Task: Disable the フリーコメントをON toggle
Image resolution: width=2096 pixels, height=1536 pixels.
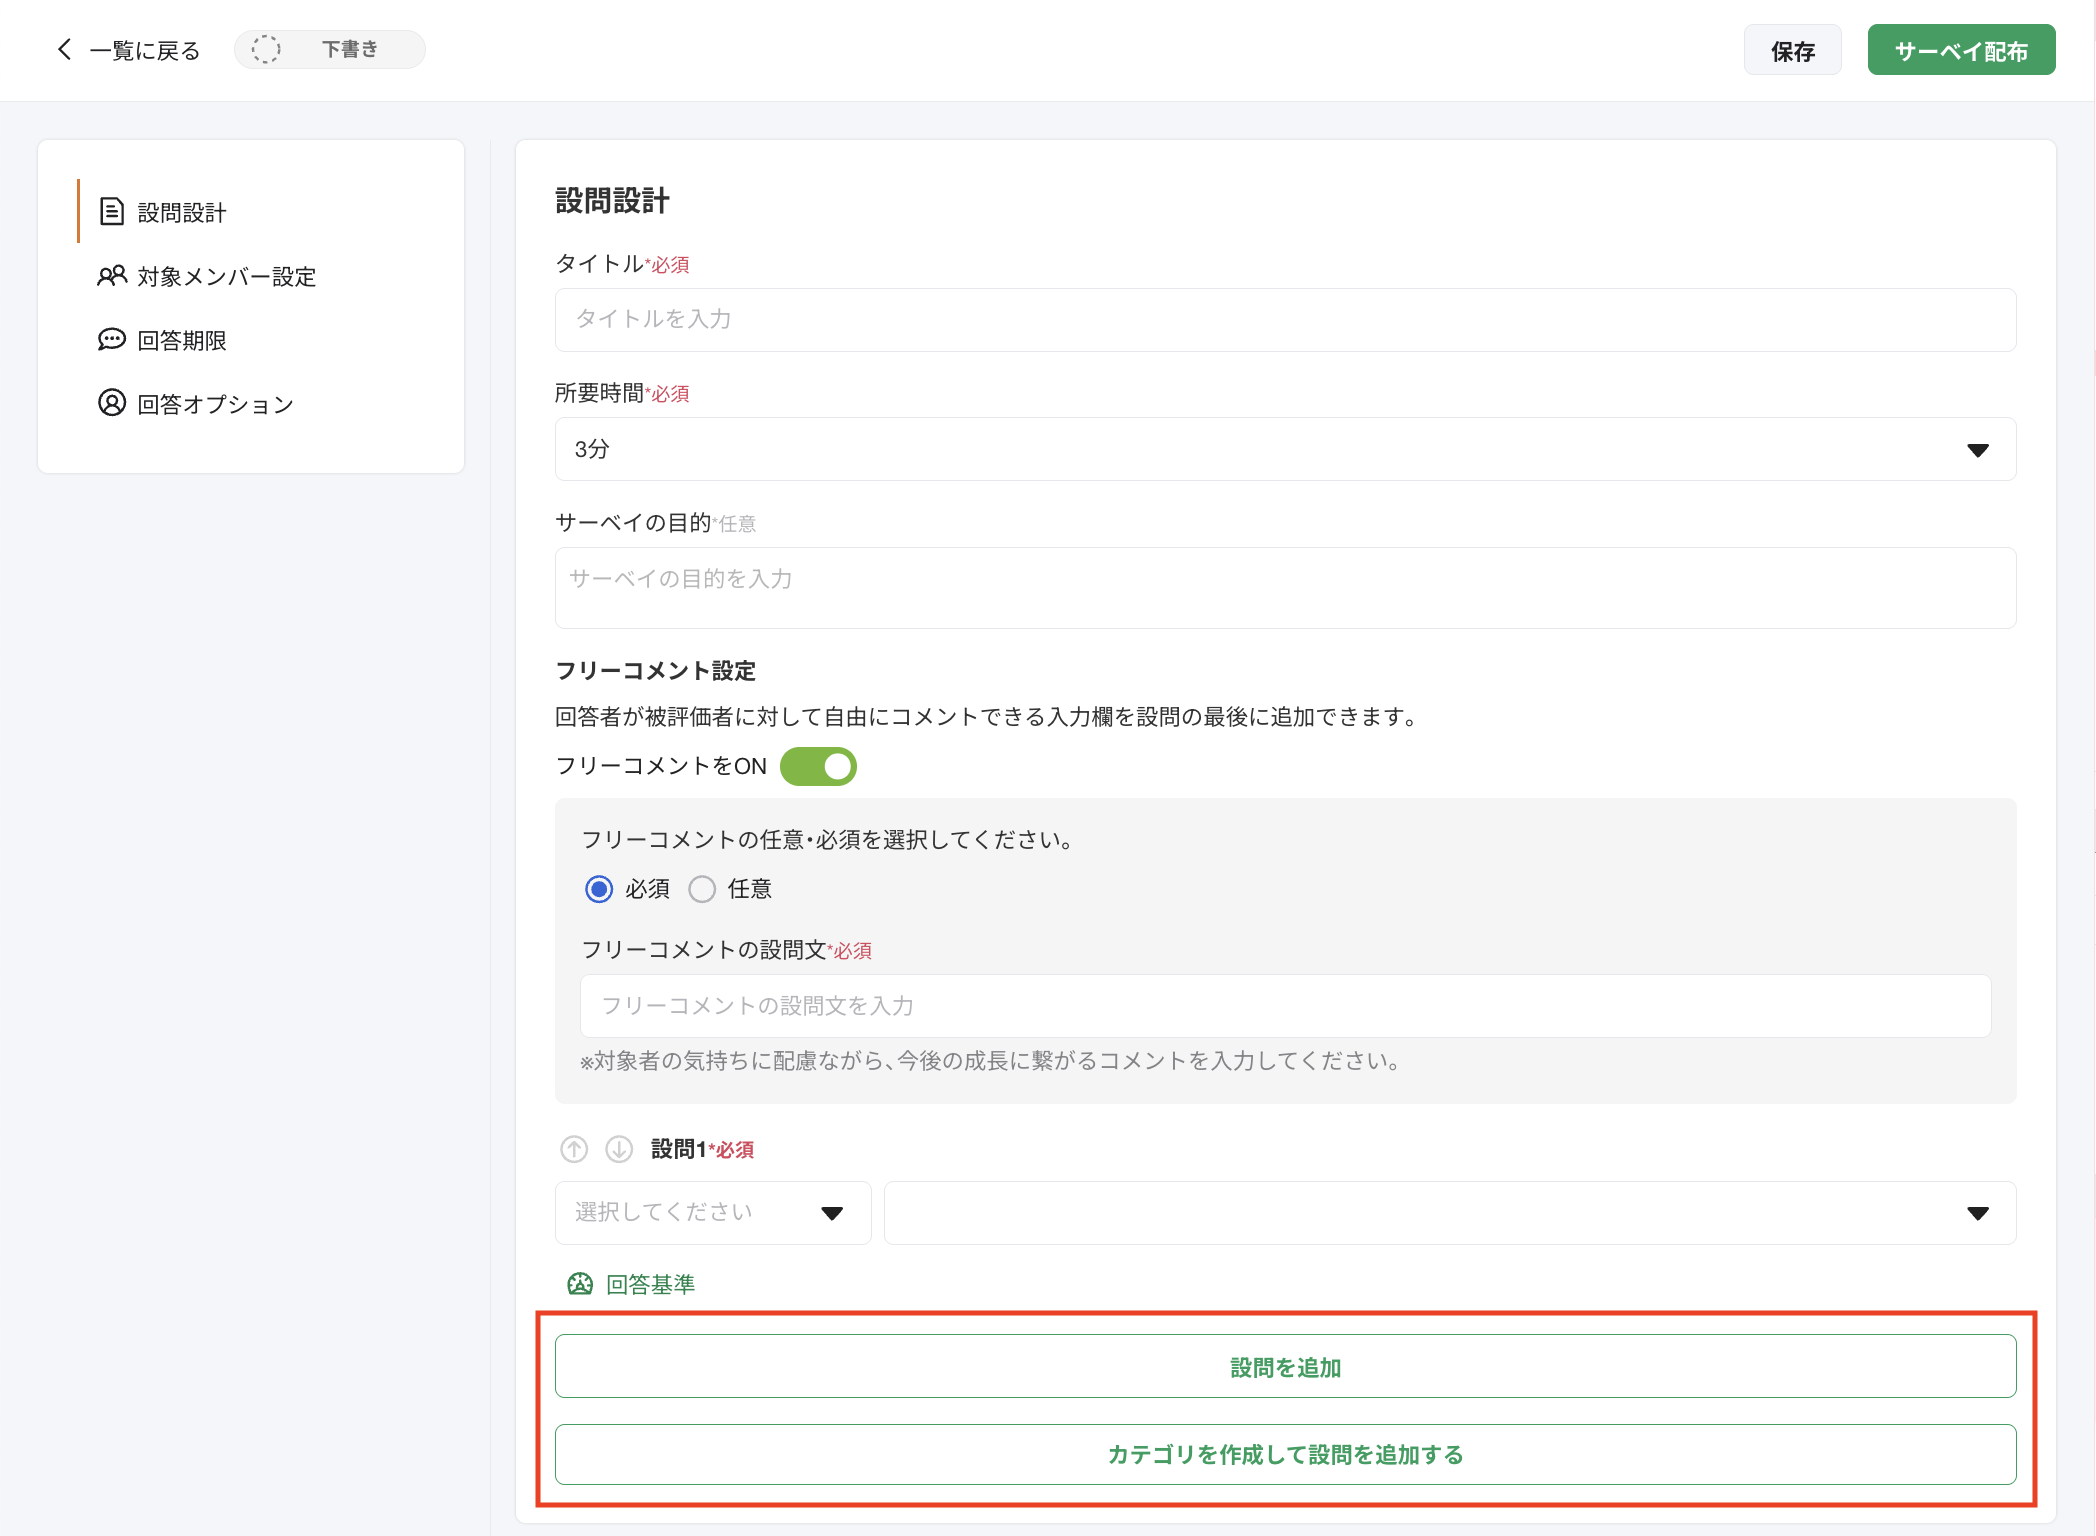Action: click(x=818, y=766)
